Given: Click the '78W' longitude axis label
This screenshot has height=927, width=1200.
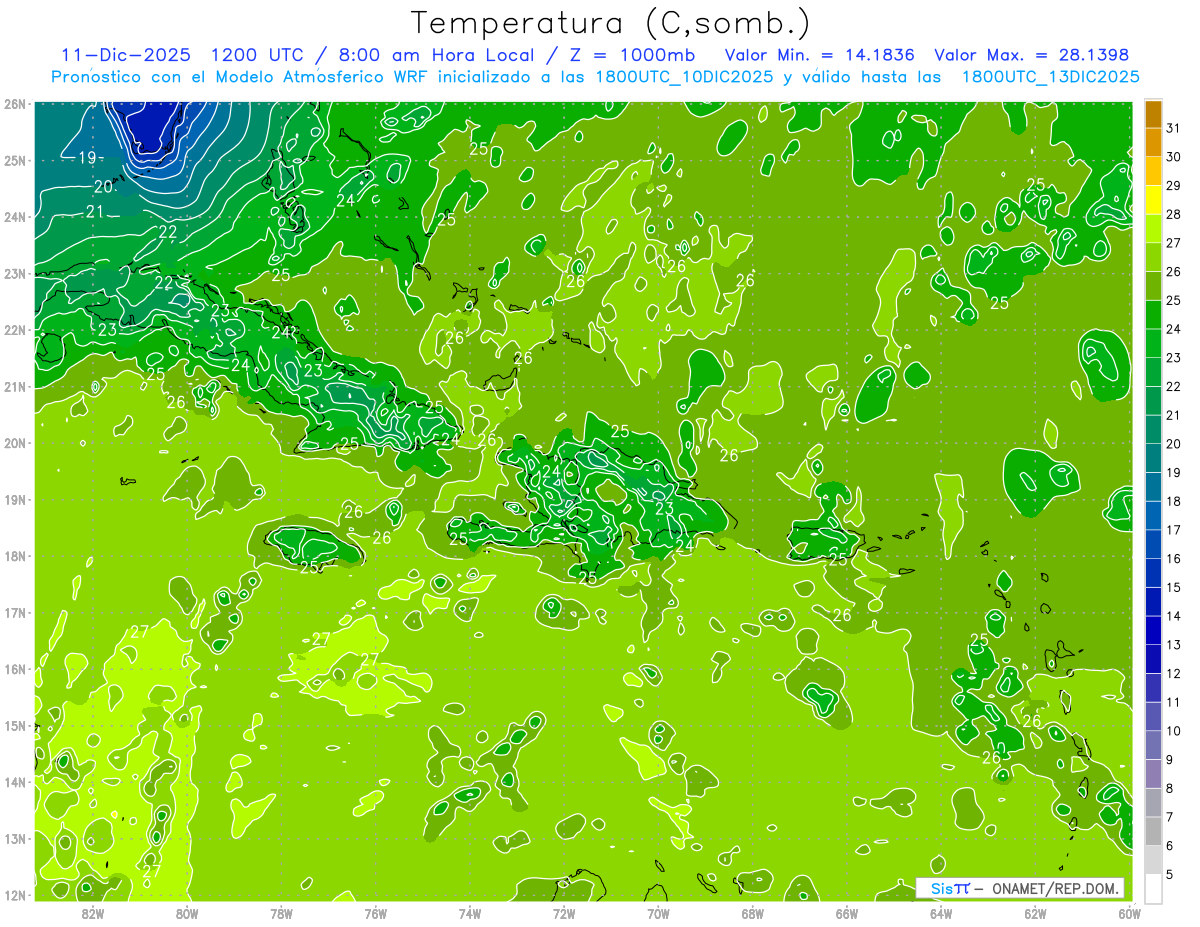Looking at the screenshot, I should 281,913.
